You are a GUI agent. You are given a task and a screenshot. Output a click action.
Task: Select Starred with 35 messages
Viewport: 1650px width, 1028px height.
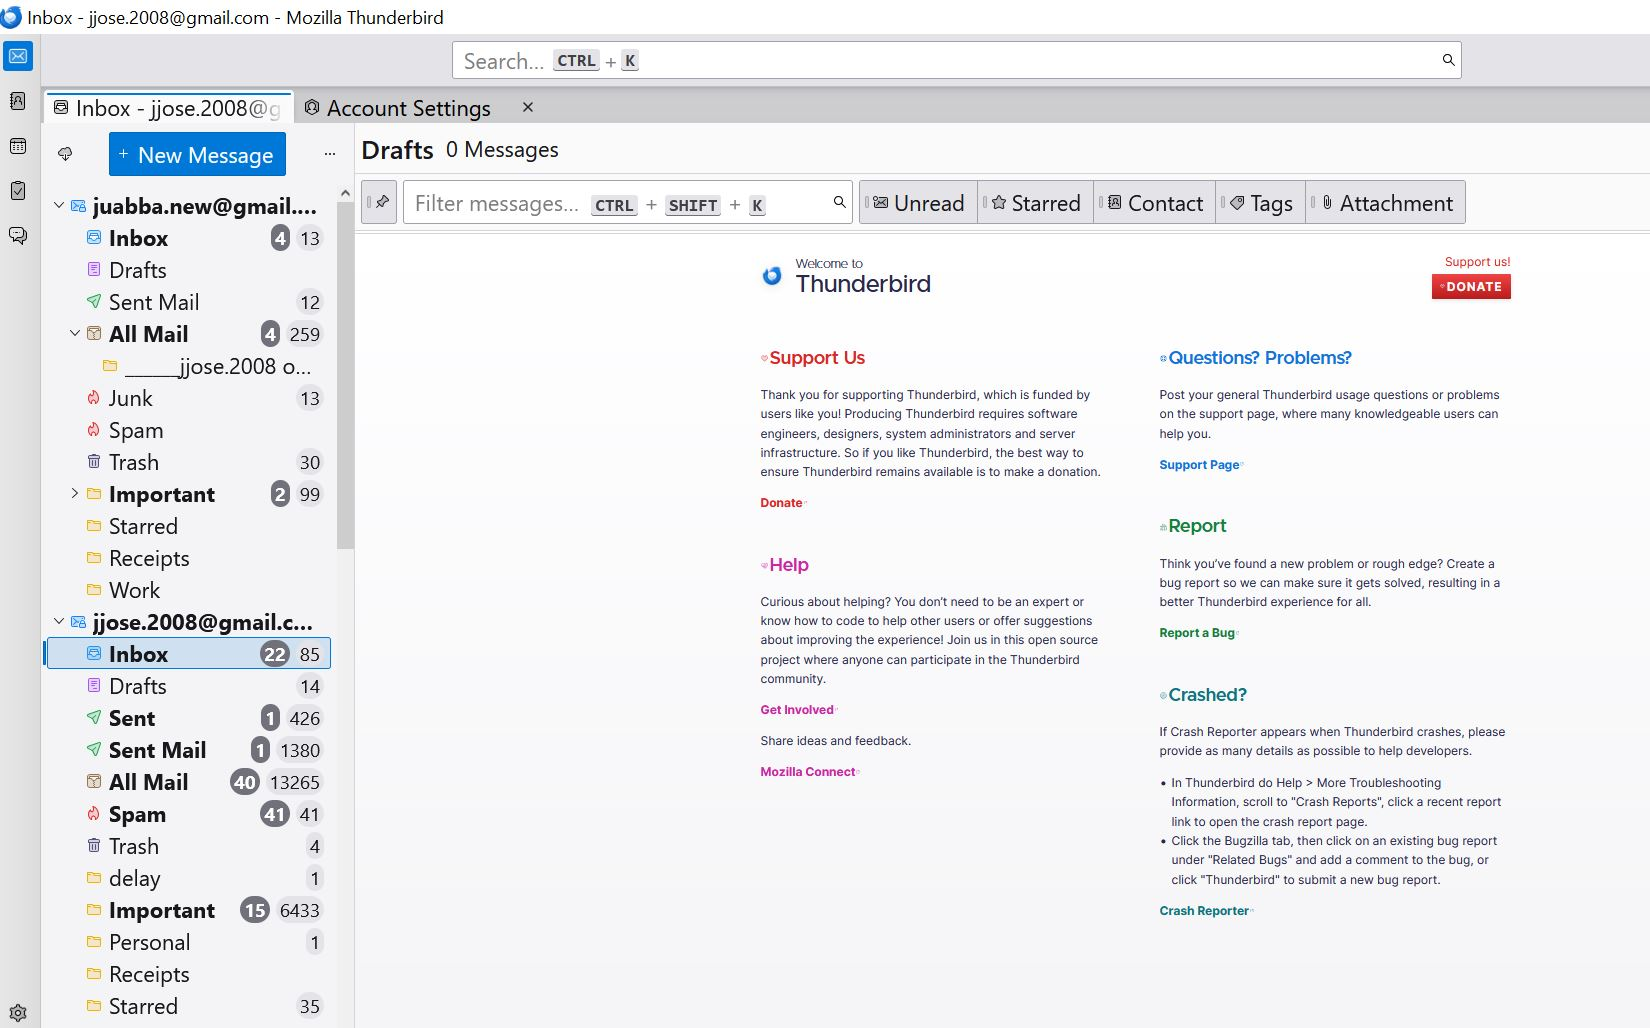[189, 1006]
